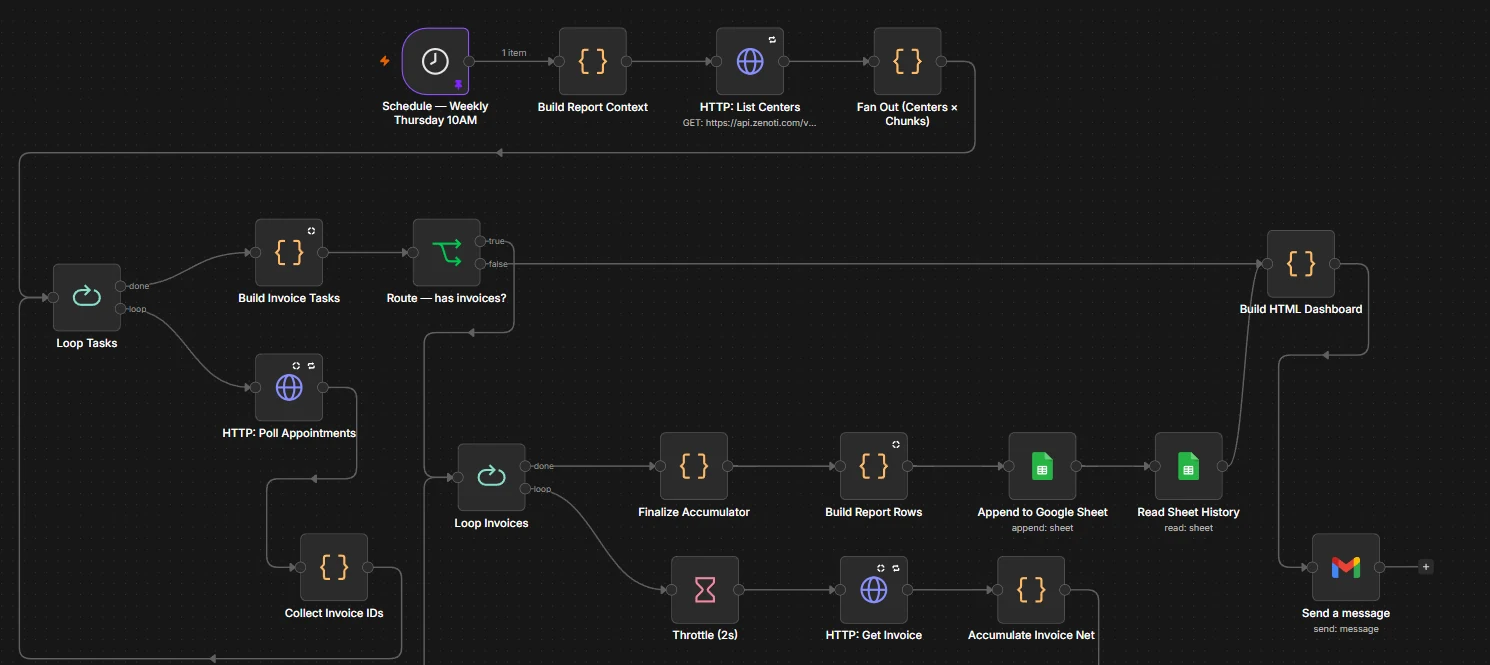Screen dimensions: 1490x665
Task: Select the HTTP: Get Invoice globe node
Action: 874,590
